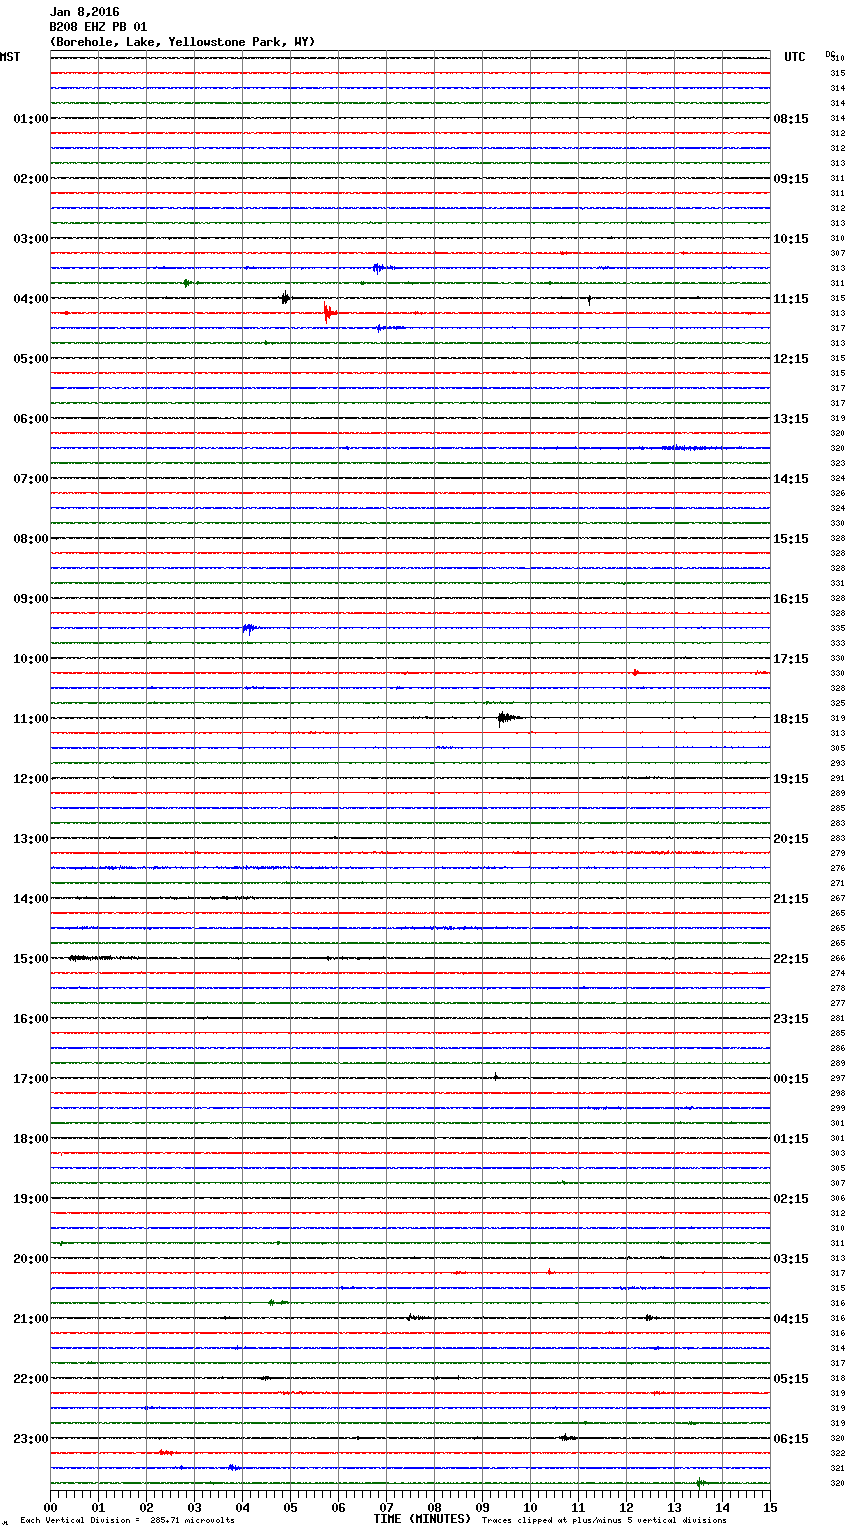Image resolution: width=850 pixels, height=1534 pixels.
Task: Click the 17:15 UTC time label
Action: [x=791, y=659]
